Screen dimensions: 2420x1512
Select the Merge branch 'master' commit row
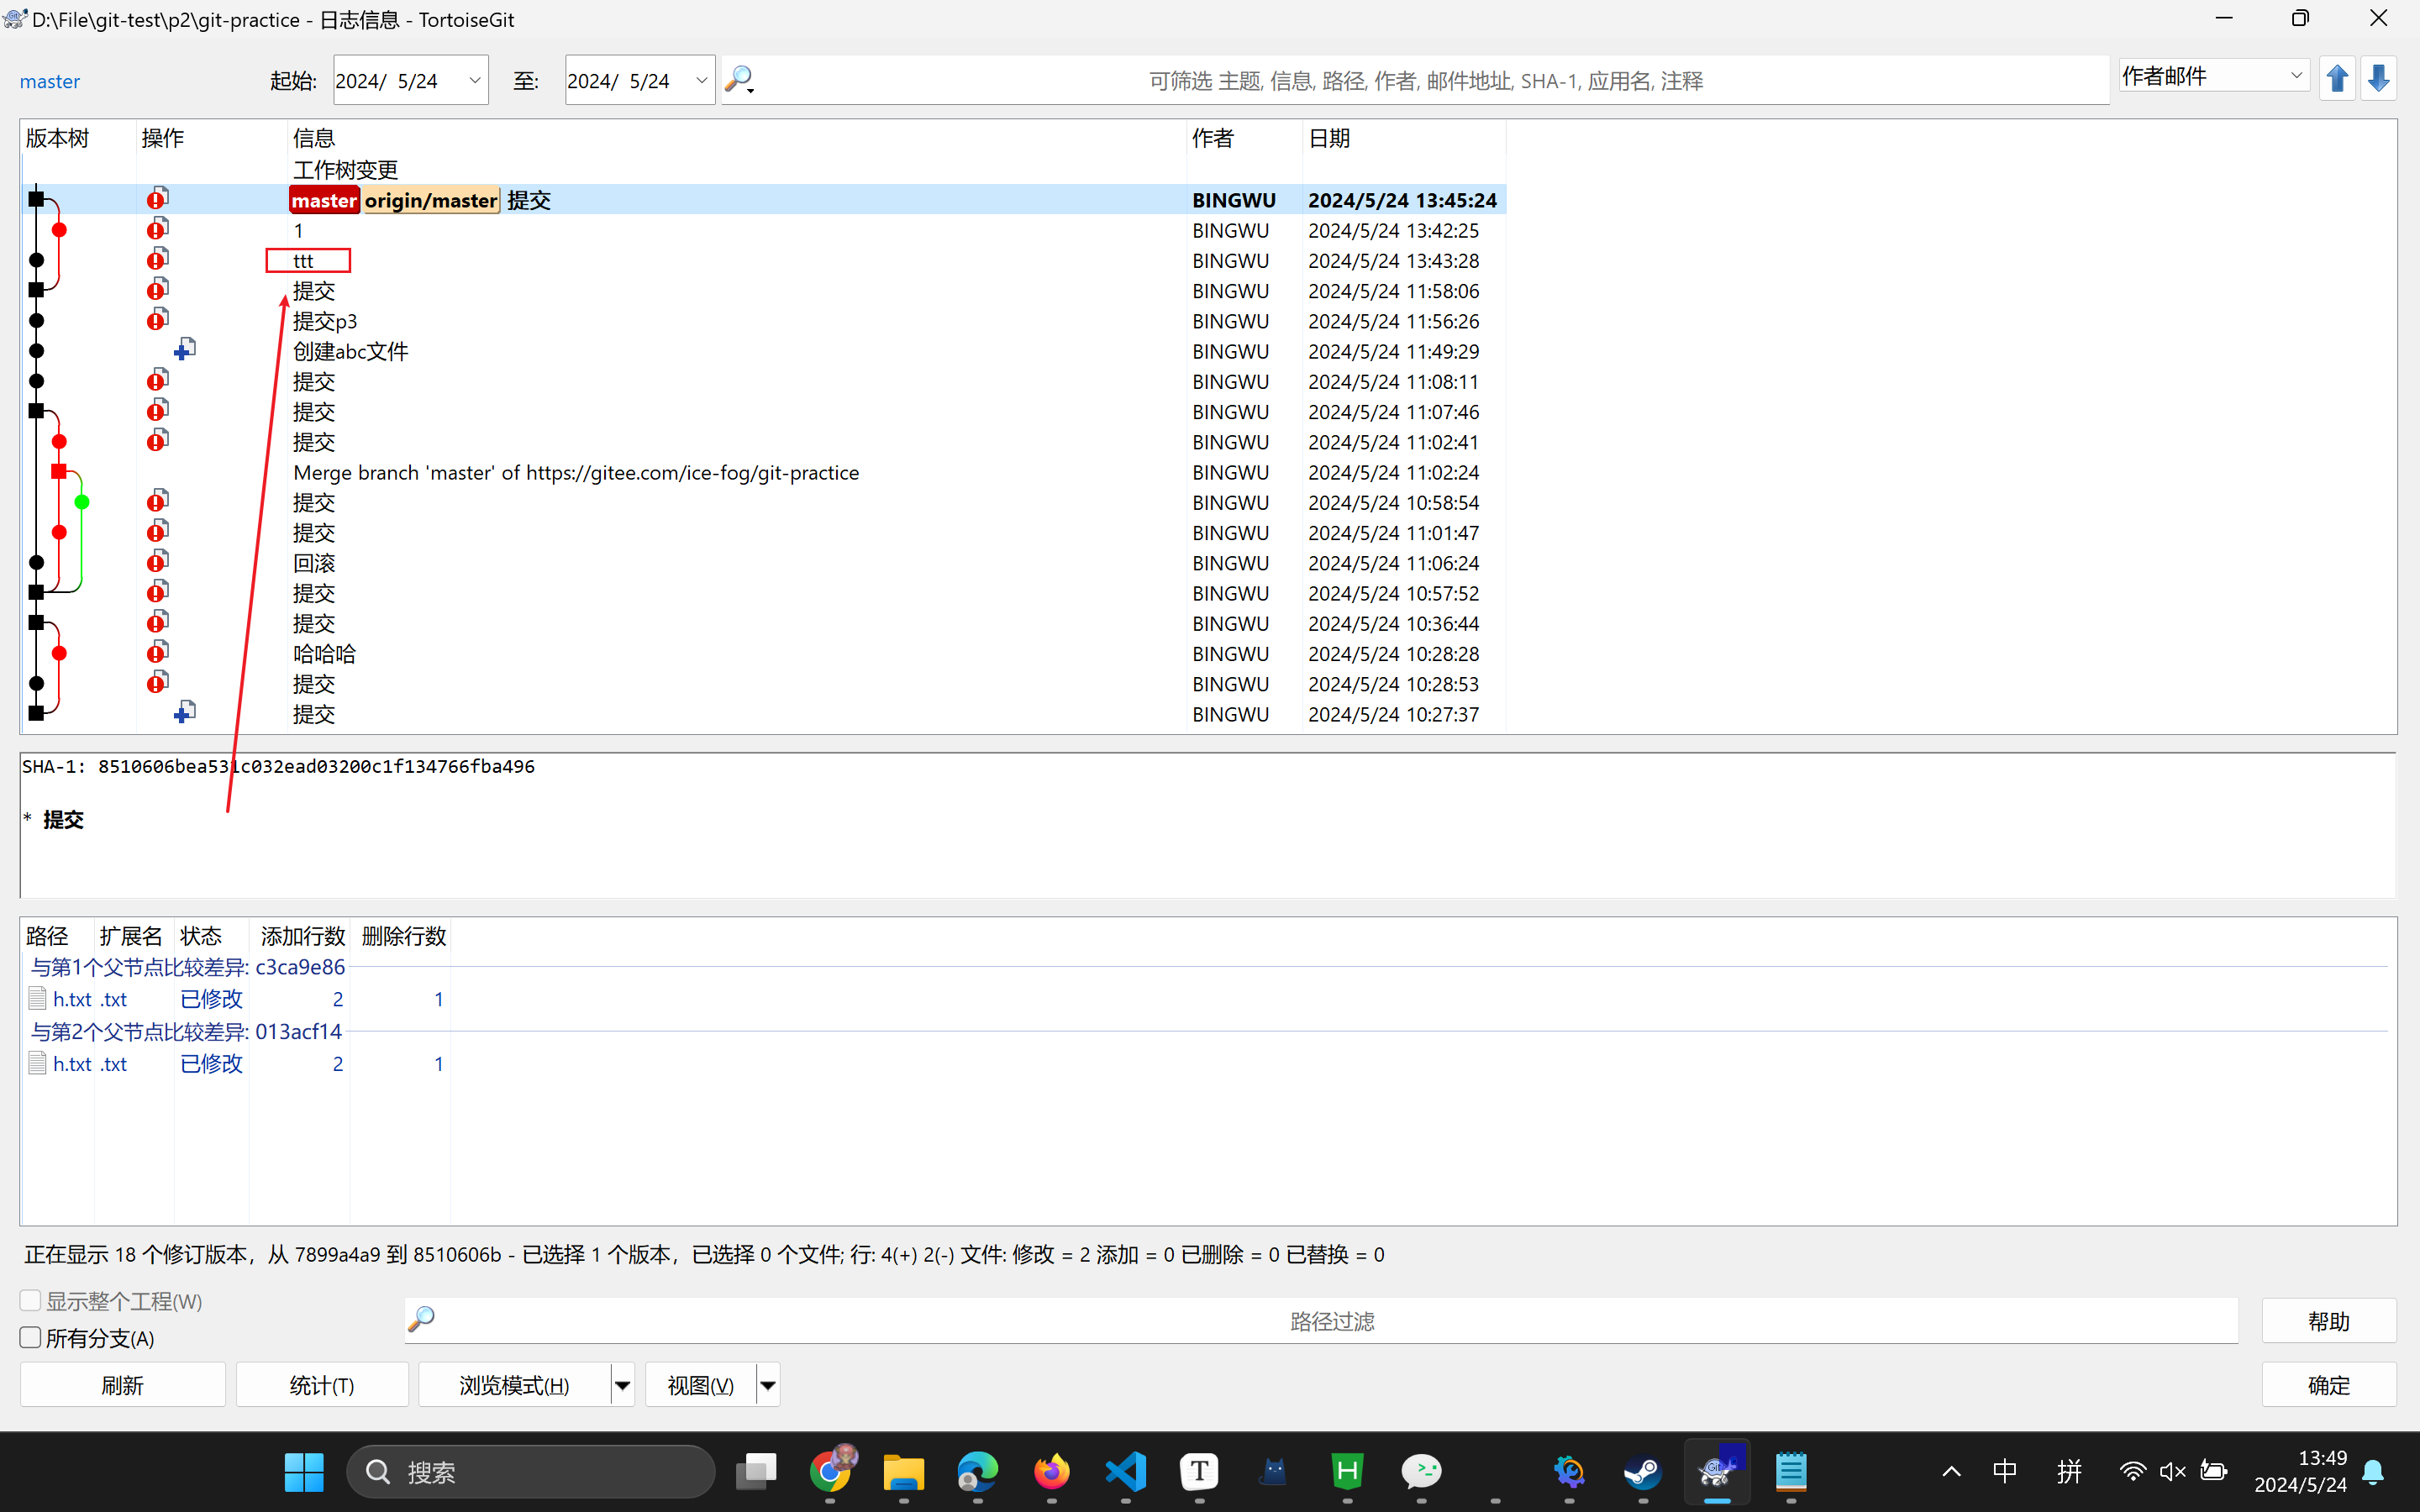576,472
